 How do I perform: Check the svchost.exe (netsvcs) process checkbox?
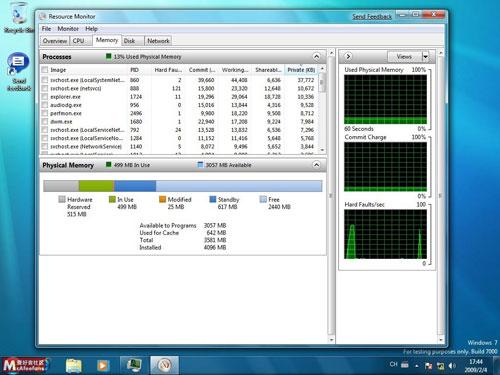point(45,88)
